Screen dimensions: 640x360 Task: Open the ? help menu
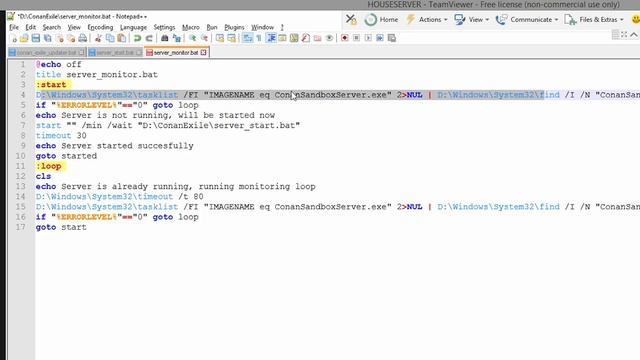coord(282,27)
